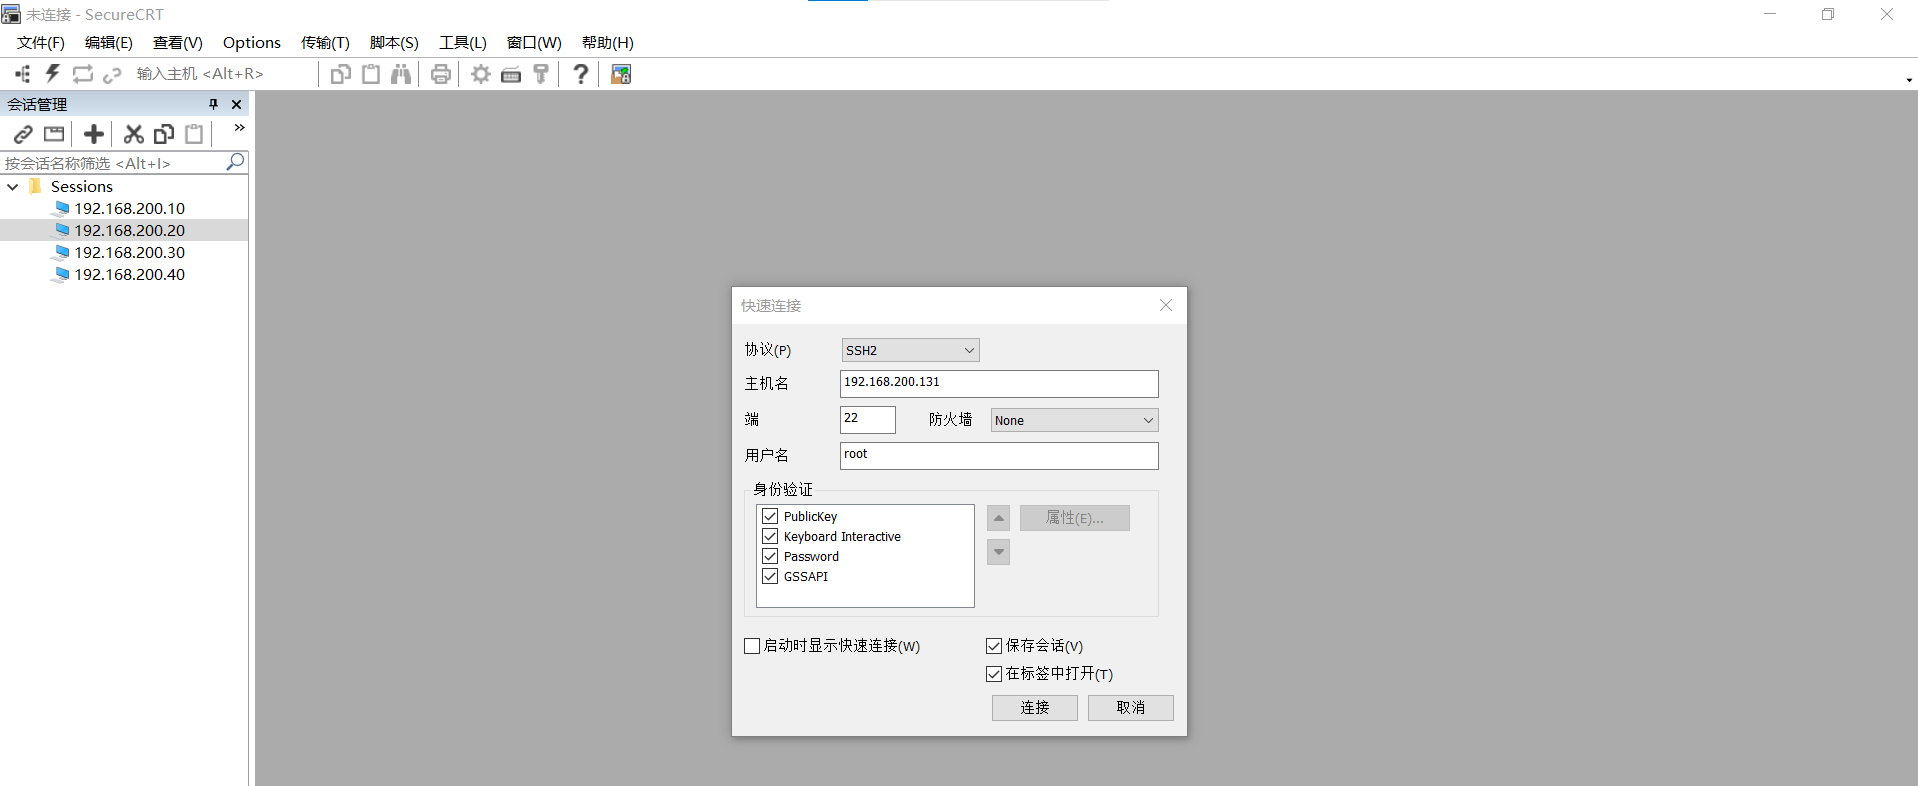Uncheck Keyboard Interactive authentication
Screen dimensions: 1918x786
click(x=770, y=536)
